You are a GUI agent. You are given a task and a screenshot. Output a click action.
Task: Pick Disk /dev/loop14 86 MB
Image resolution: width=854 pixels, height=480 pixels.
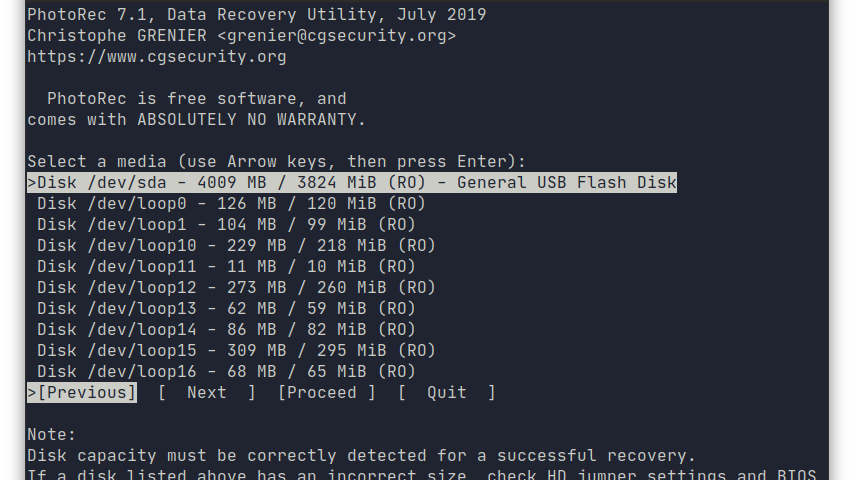point(226,330)
